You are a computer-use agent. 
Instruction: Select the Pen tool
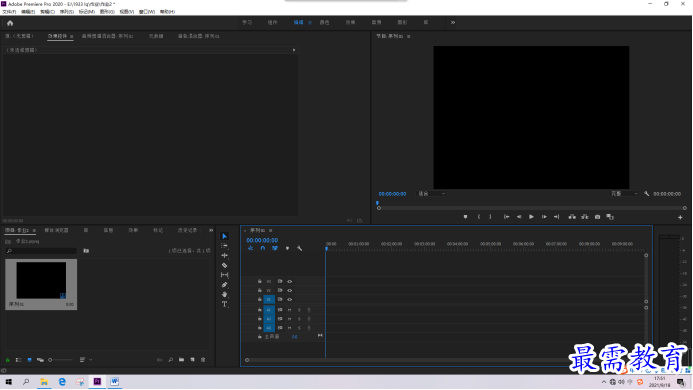225,285
